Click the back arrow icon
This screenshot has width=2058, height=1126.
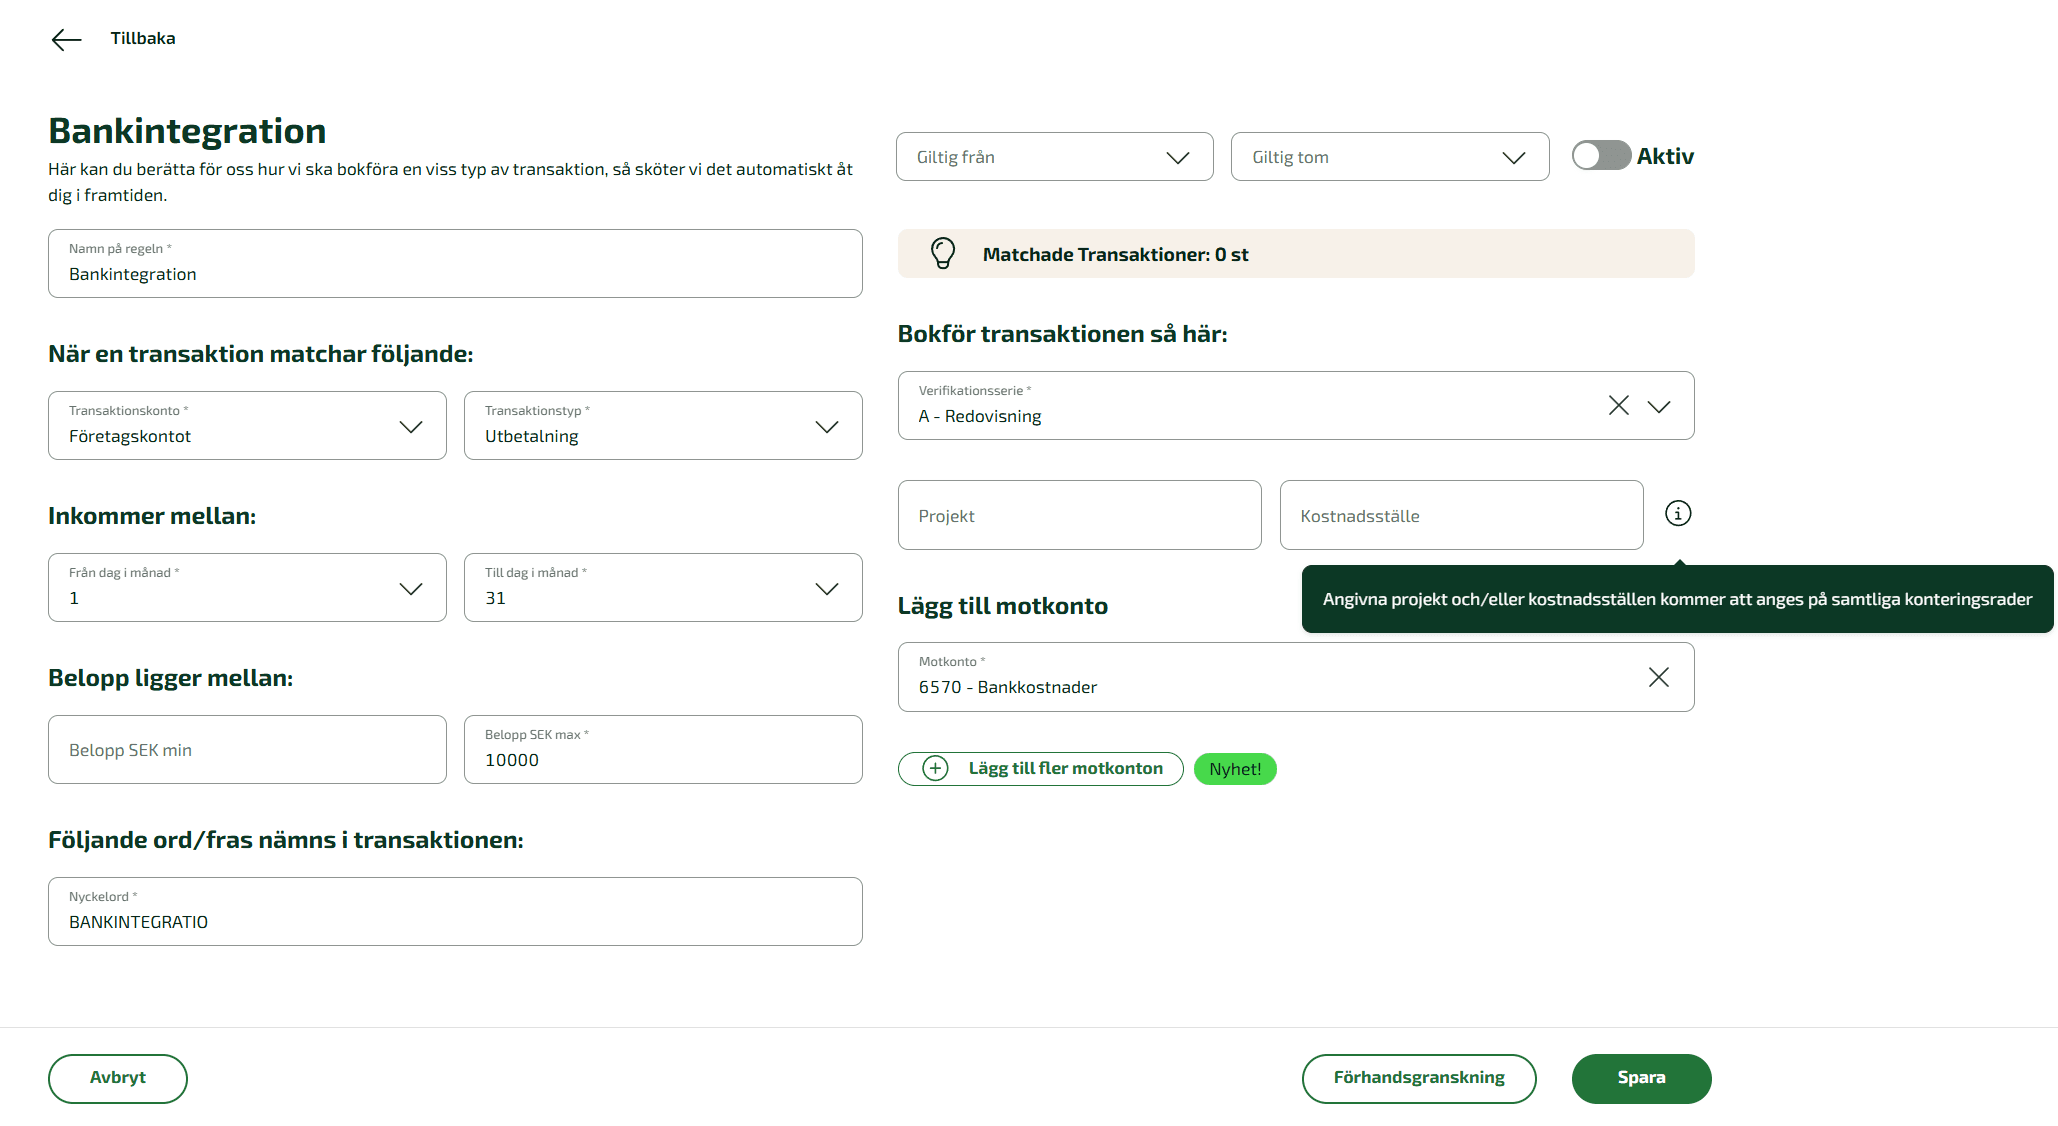click(x=66, y=39)
